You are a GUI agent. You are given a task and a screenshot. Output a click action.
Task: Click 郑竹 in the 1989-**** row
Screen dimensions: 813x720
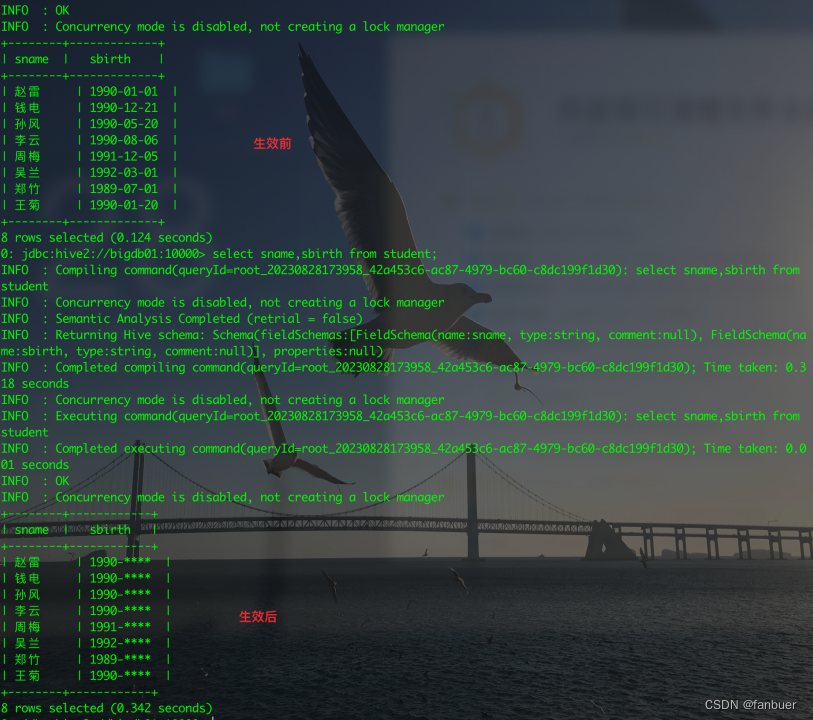(27, 659)
